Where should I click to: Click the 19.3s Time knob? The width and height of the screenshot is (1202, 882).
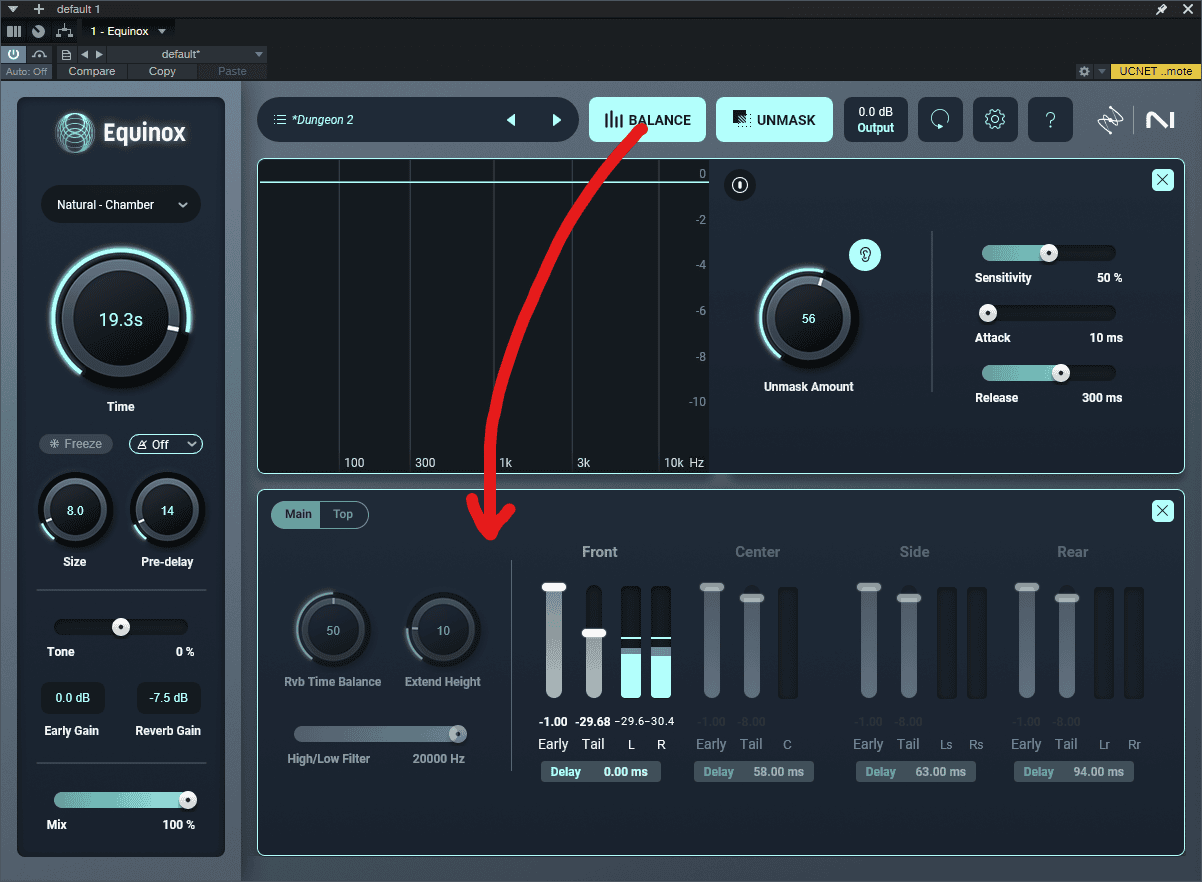pos(121,320)
